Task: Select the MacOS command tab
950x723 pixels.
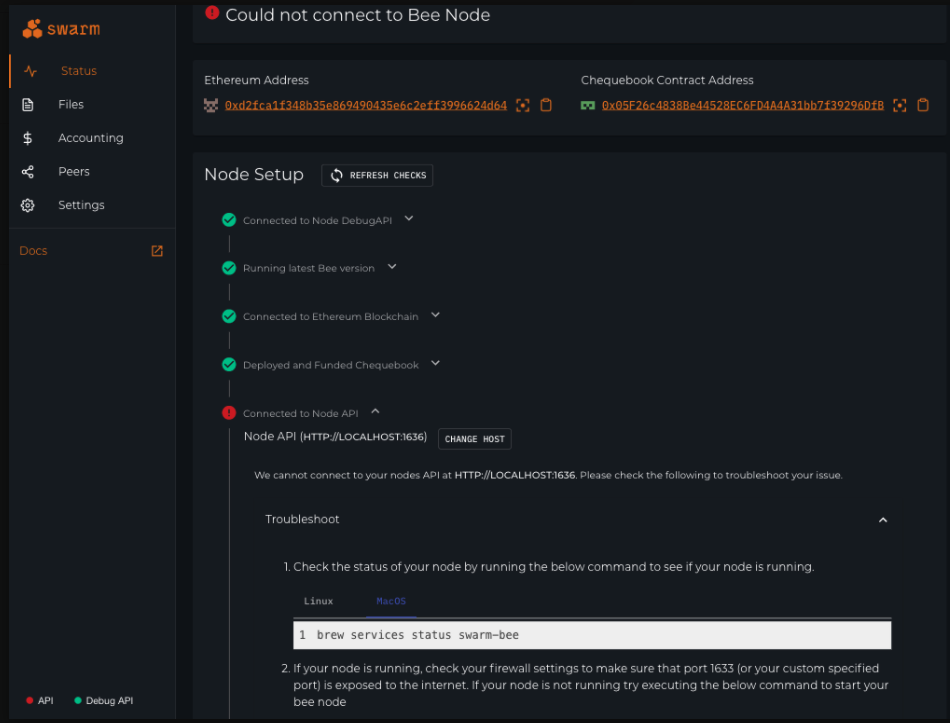Action: pos(392,601)
